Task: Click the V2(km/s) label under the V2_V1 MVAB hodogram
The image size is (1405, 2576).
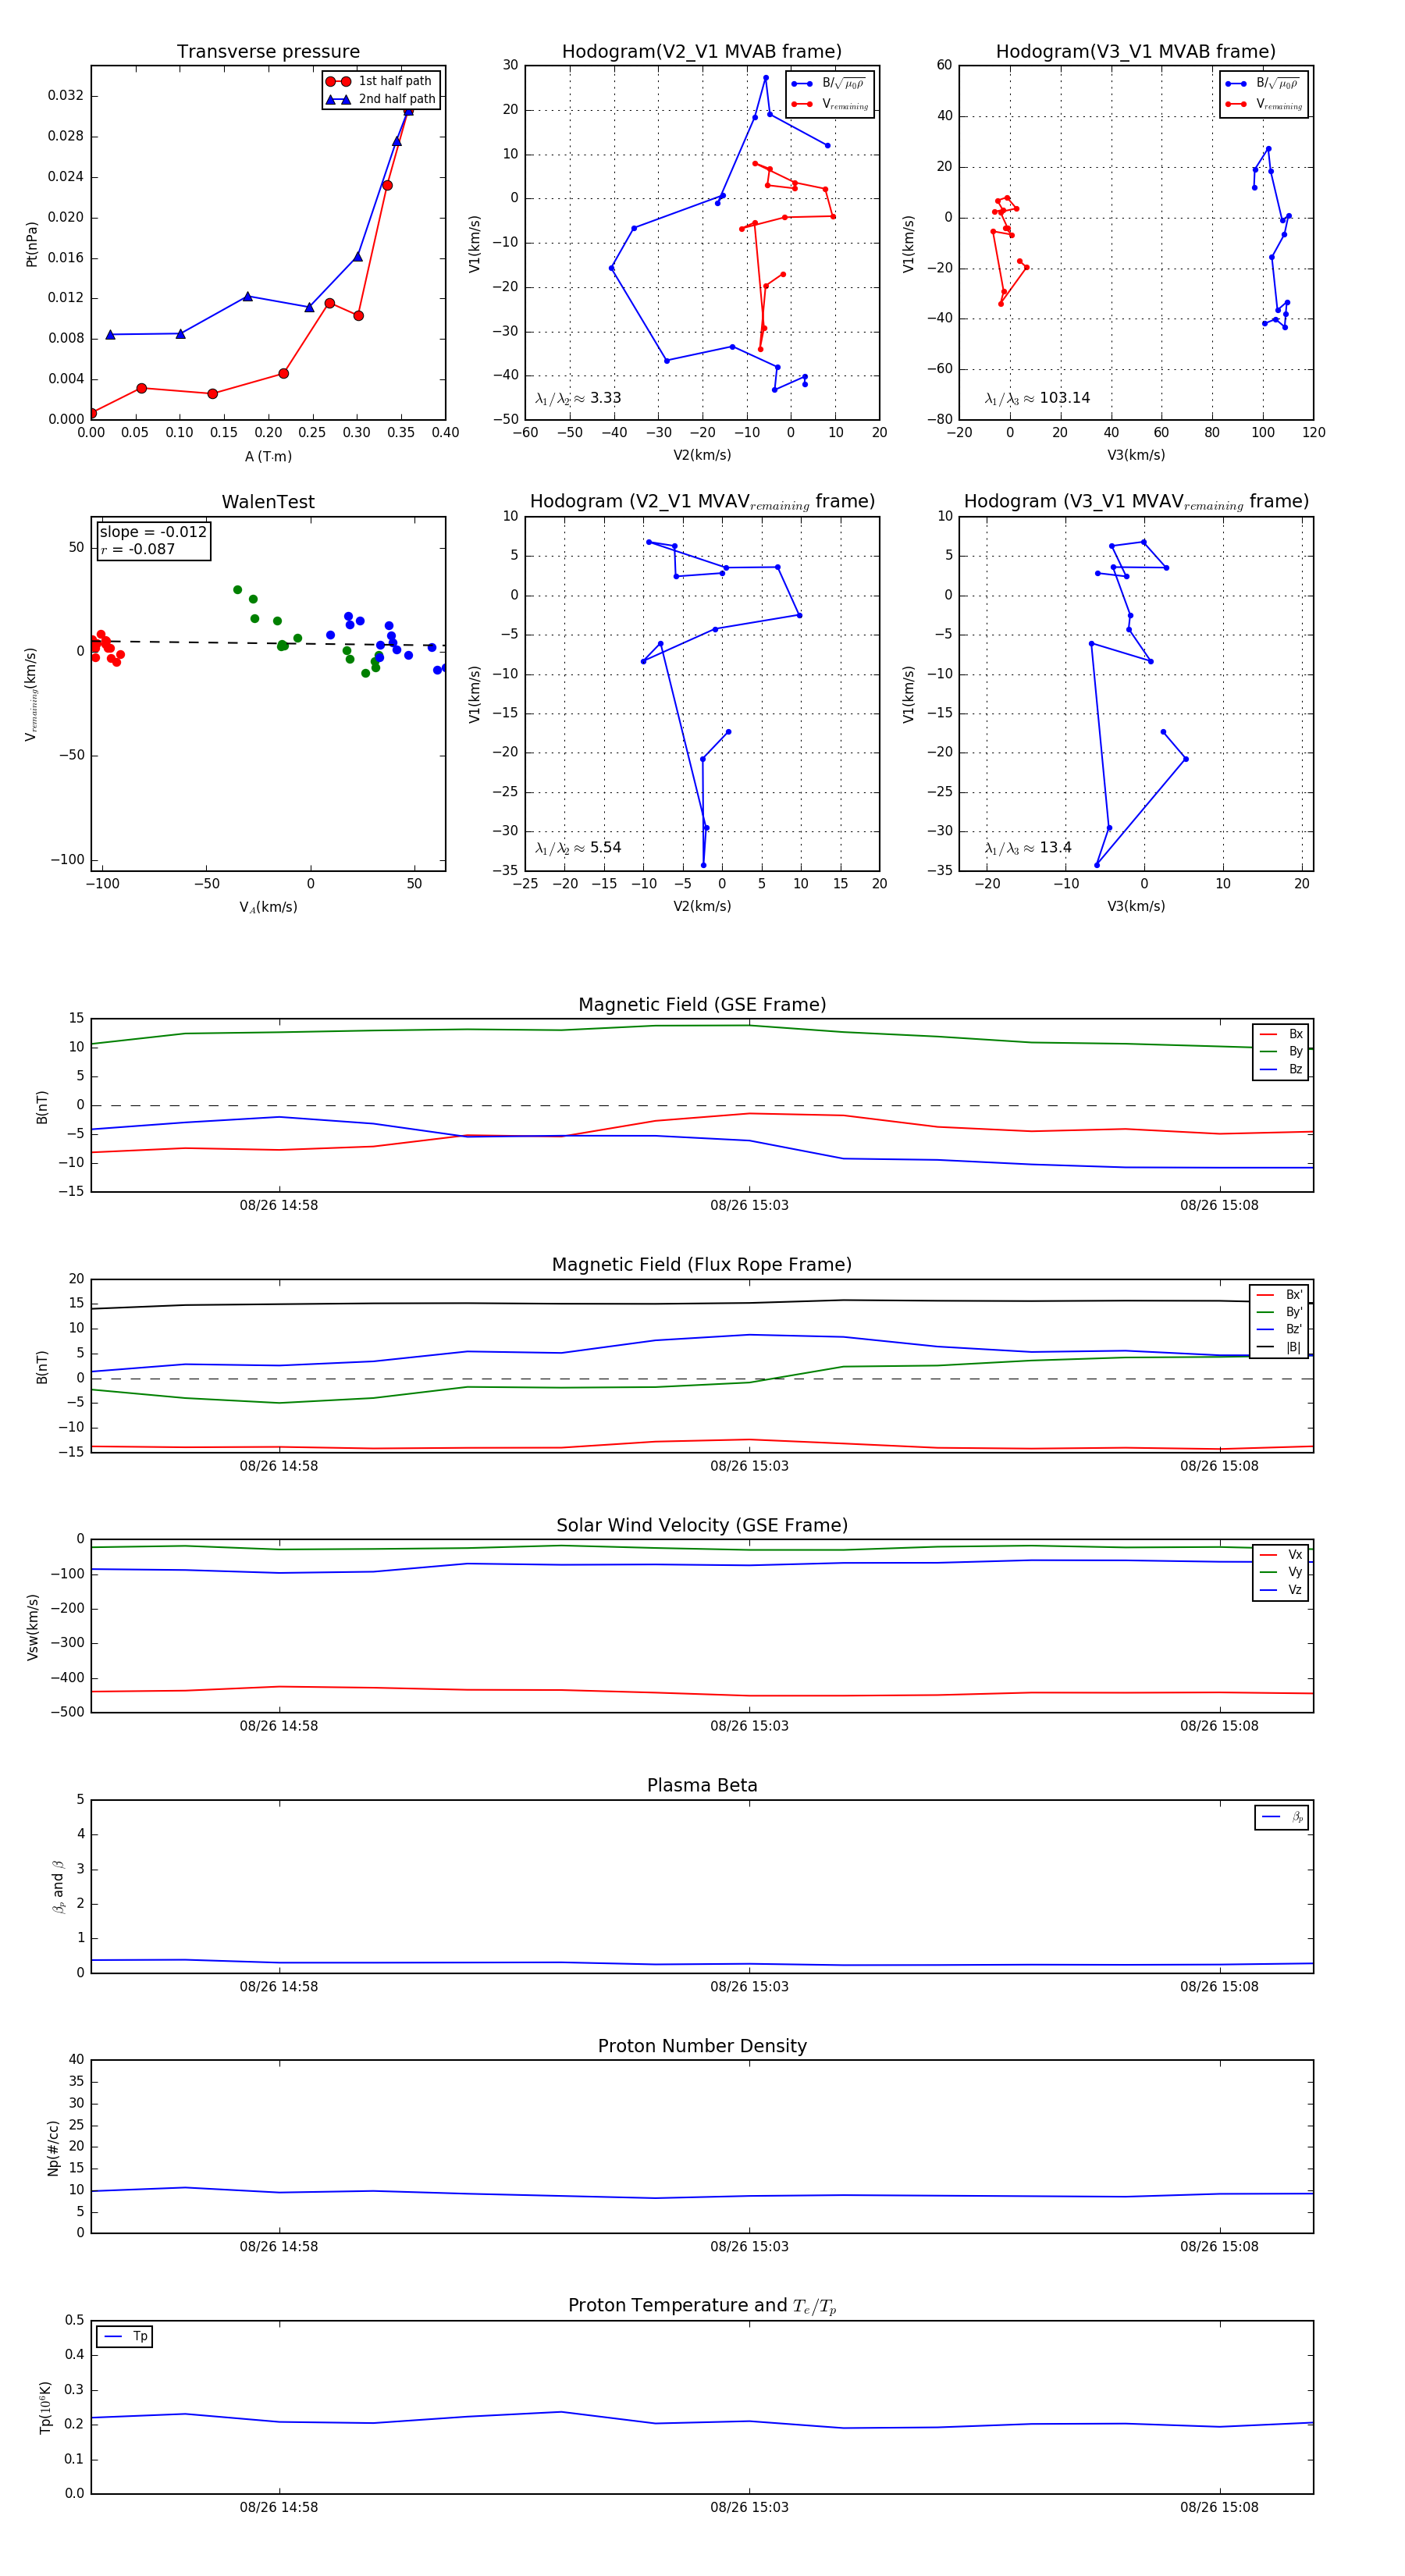Action: coord(702,456)
